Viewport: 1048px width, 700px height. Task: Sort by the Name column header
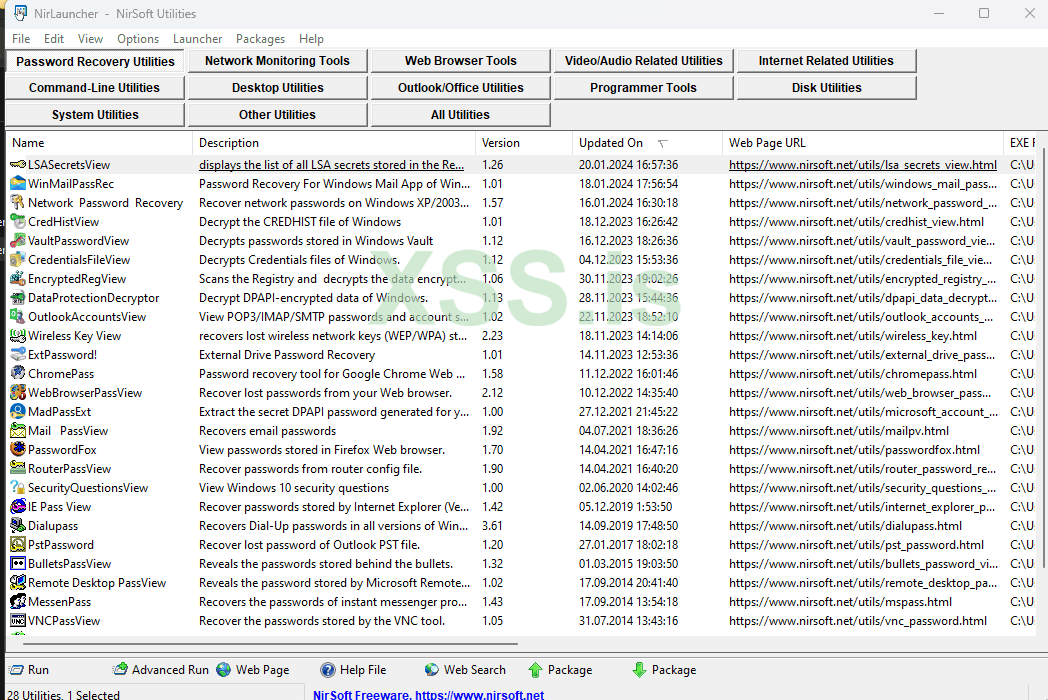99,142
